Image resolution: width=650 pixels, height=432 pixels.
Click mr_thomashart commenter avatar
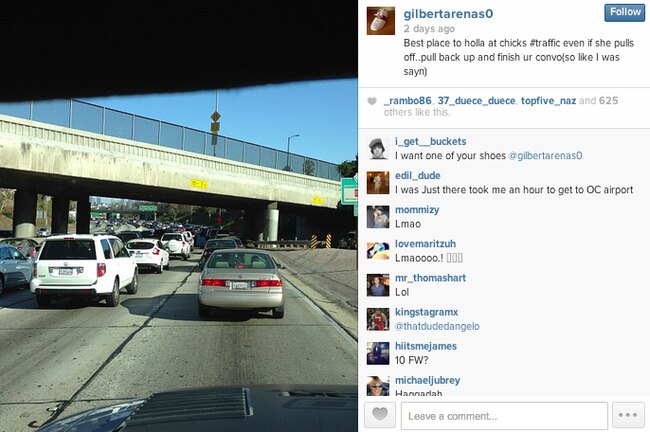click(x=378, y=285)
